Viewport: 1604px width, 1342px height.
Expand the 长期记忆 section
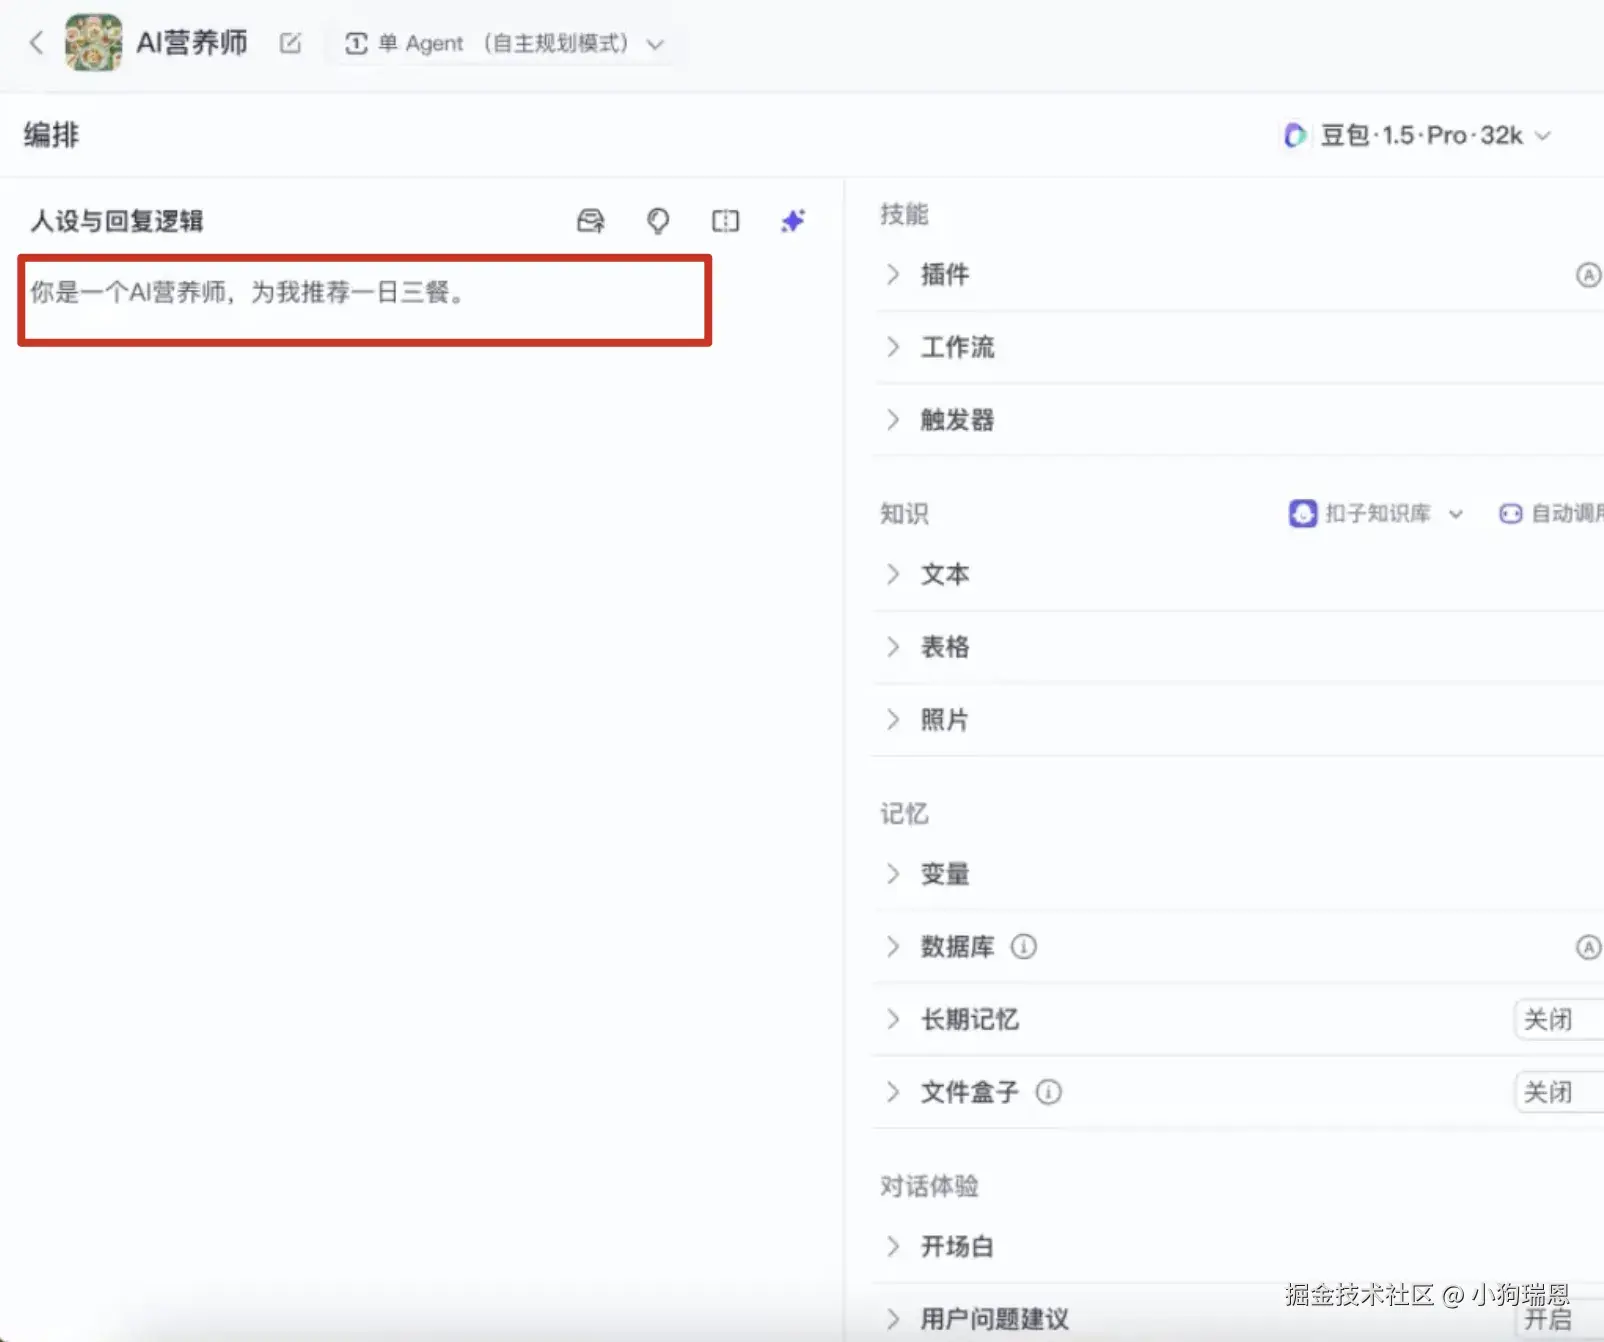pyautogui.click(x=893, y=1019)
